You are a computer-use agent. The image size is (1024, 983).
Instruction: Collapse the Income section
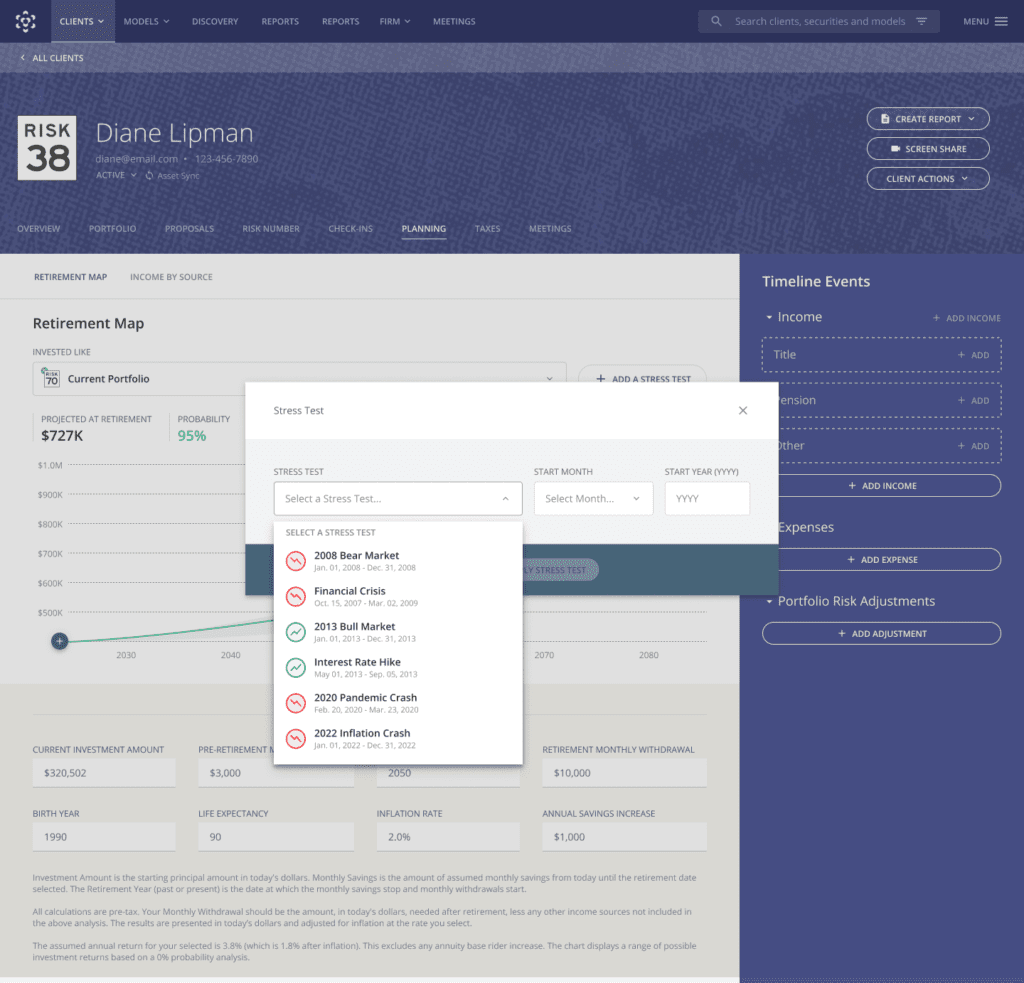[x=769, y=317]
